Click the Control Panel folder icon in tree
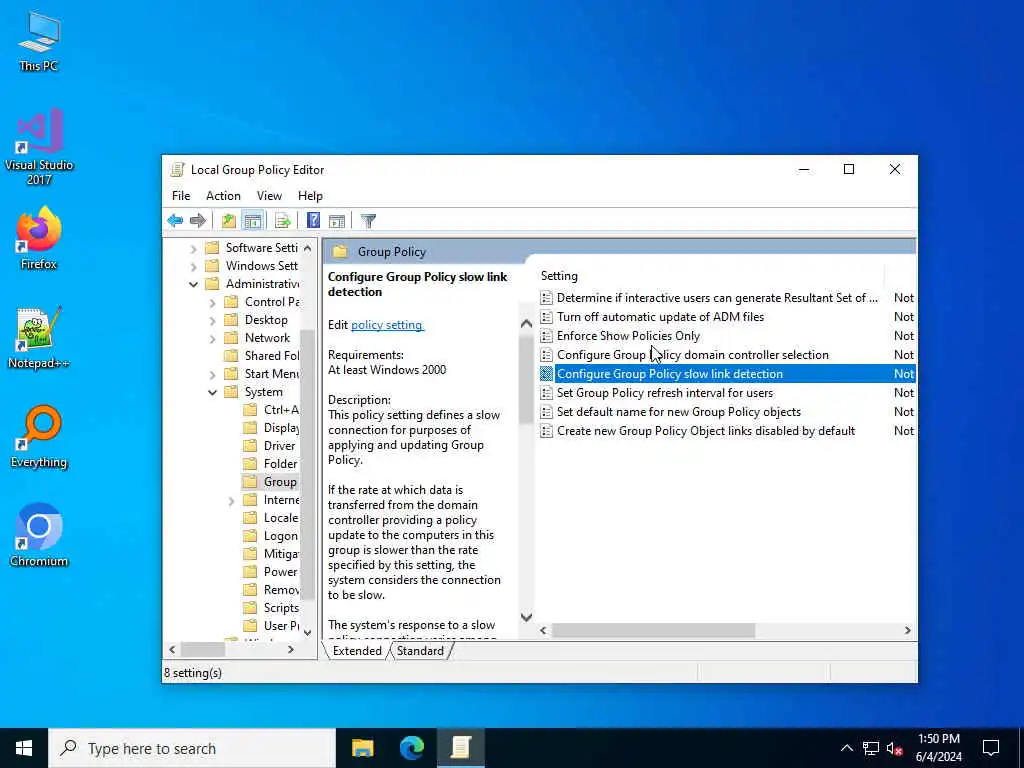The image size is (1024, 768). (x=231, y=302)
